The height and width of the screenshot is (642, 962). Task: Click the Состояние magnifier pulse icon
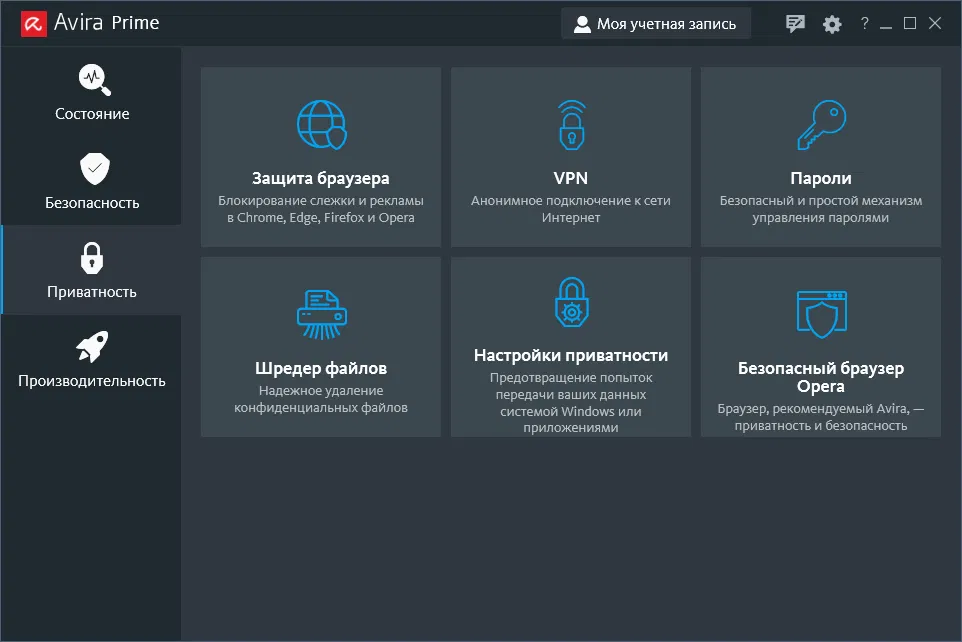(94, 80)
